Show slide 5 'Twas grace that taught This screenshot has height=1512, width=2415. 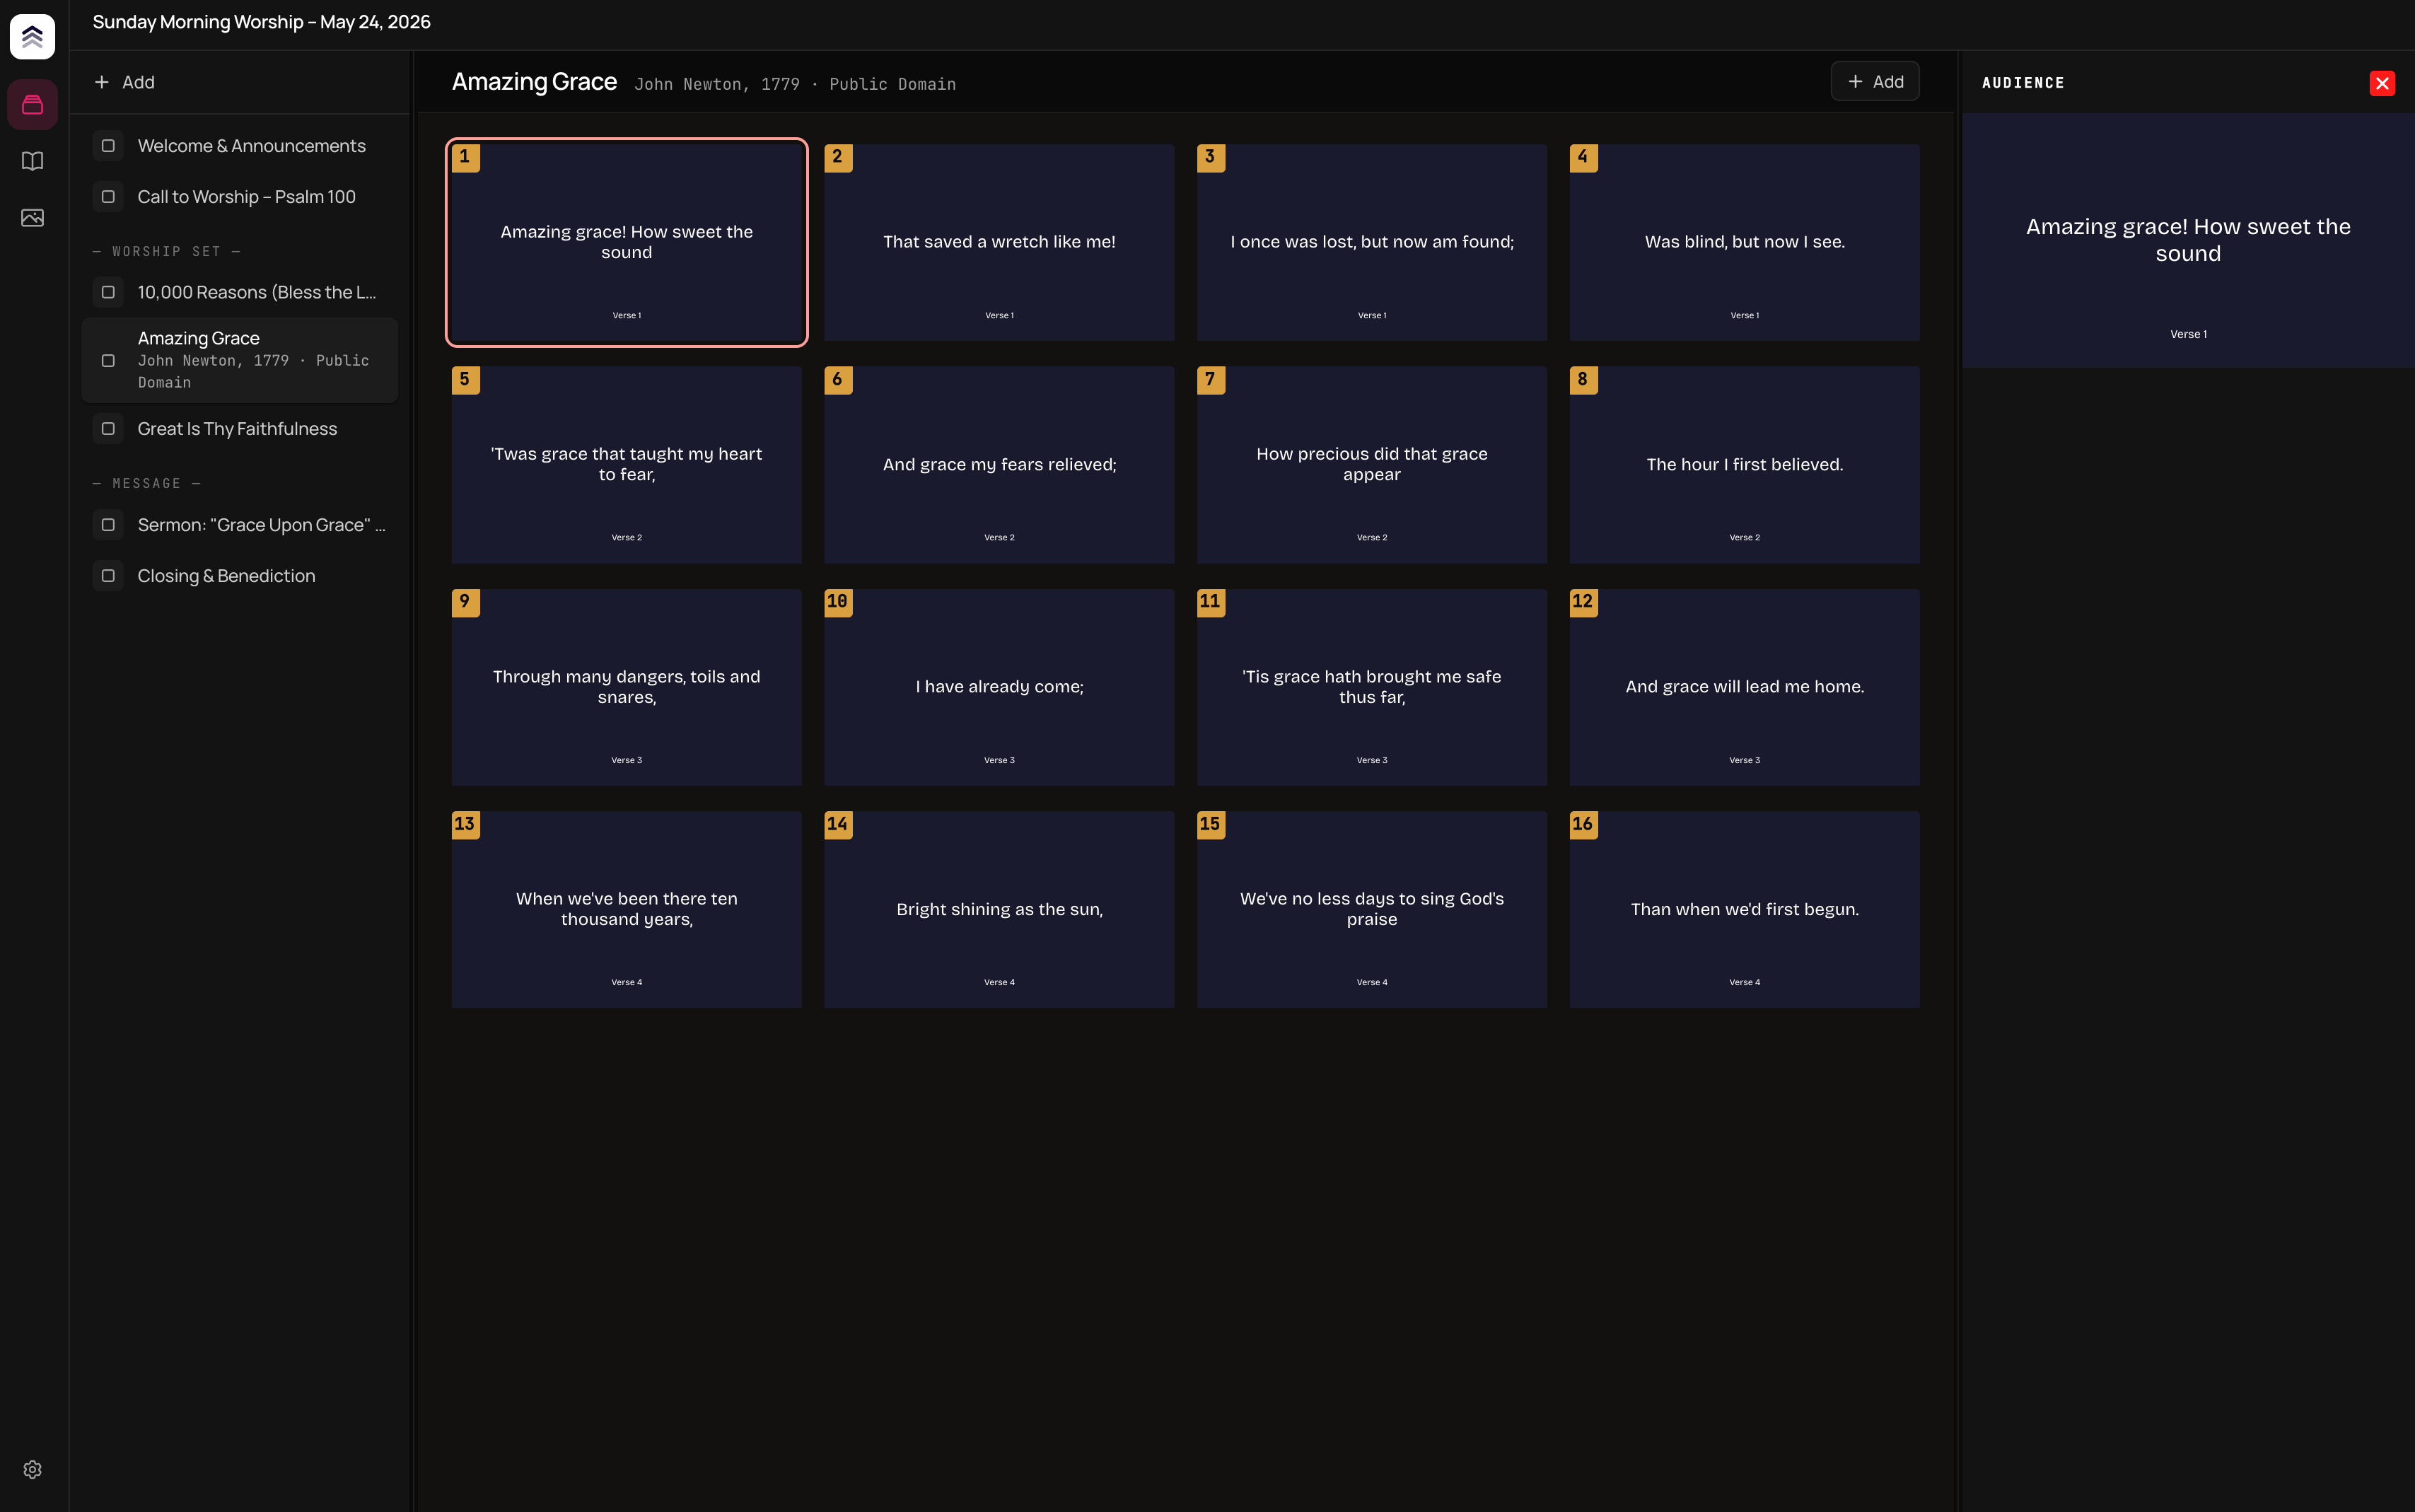point(627,465)
